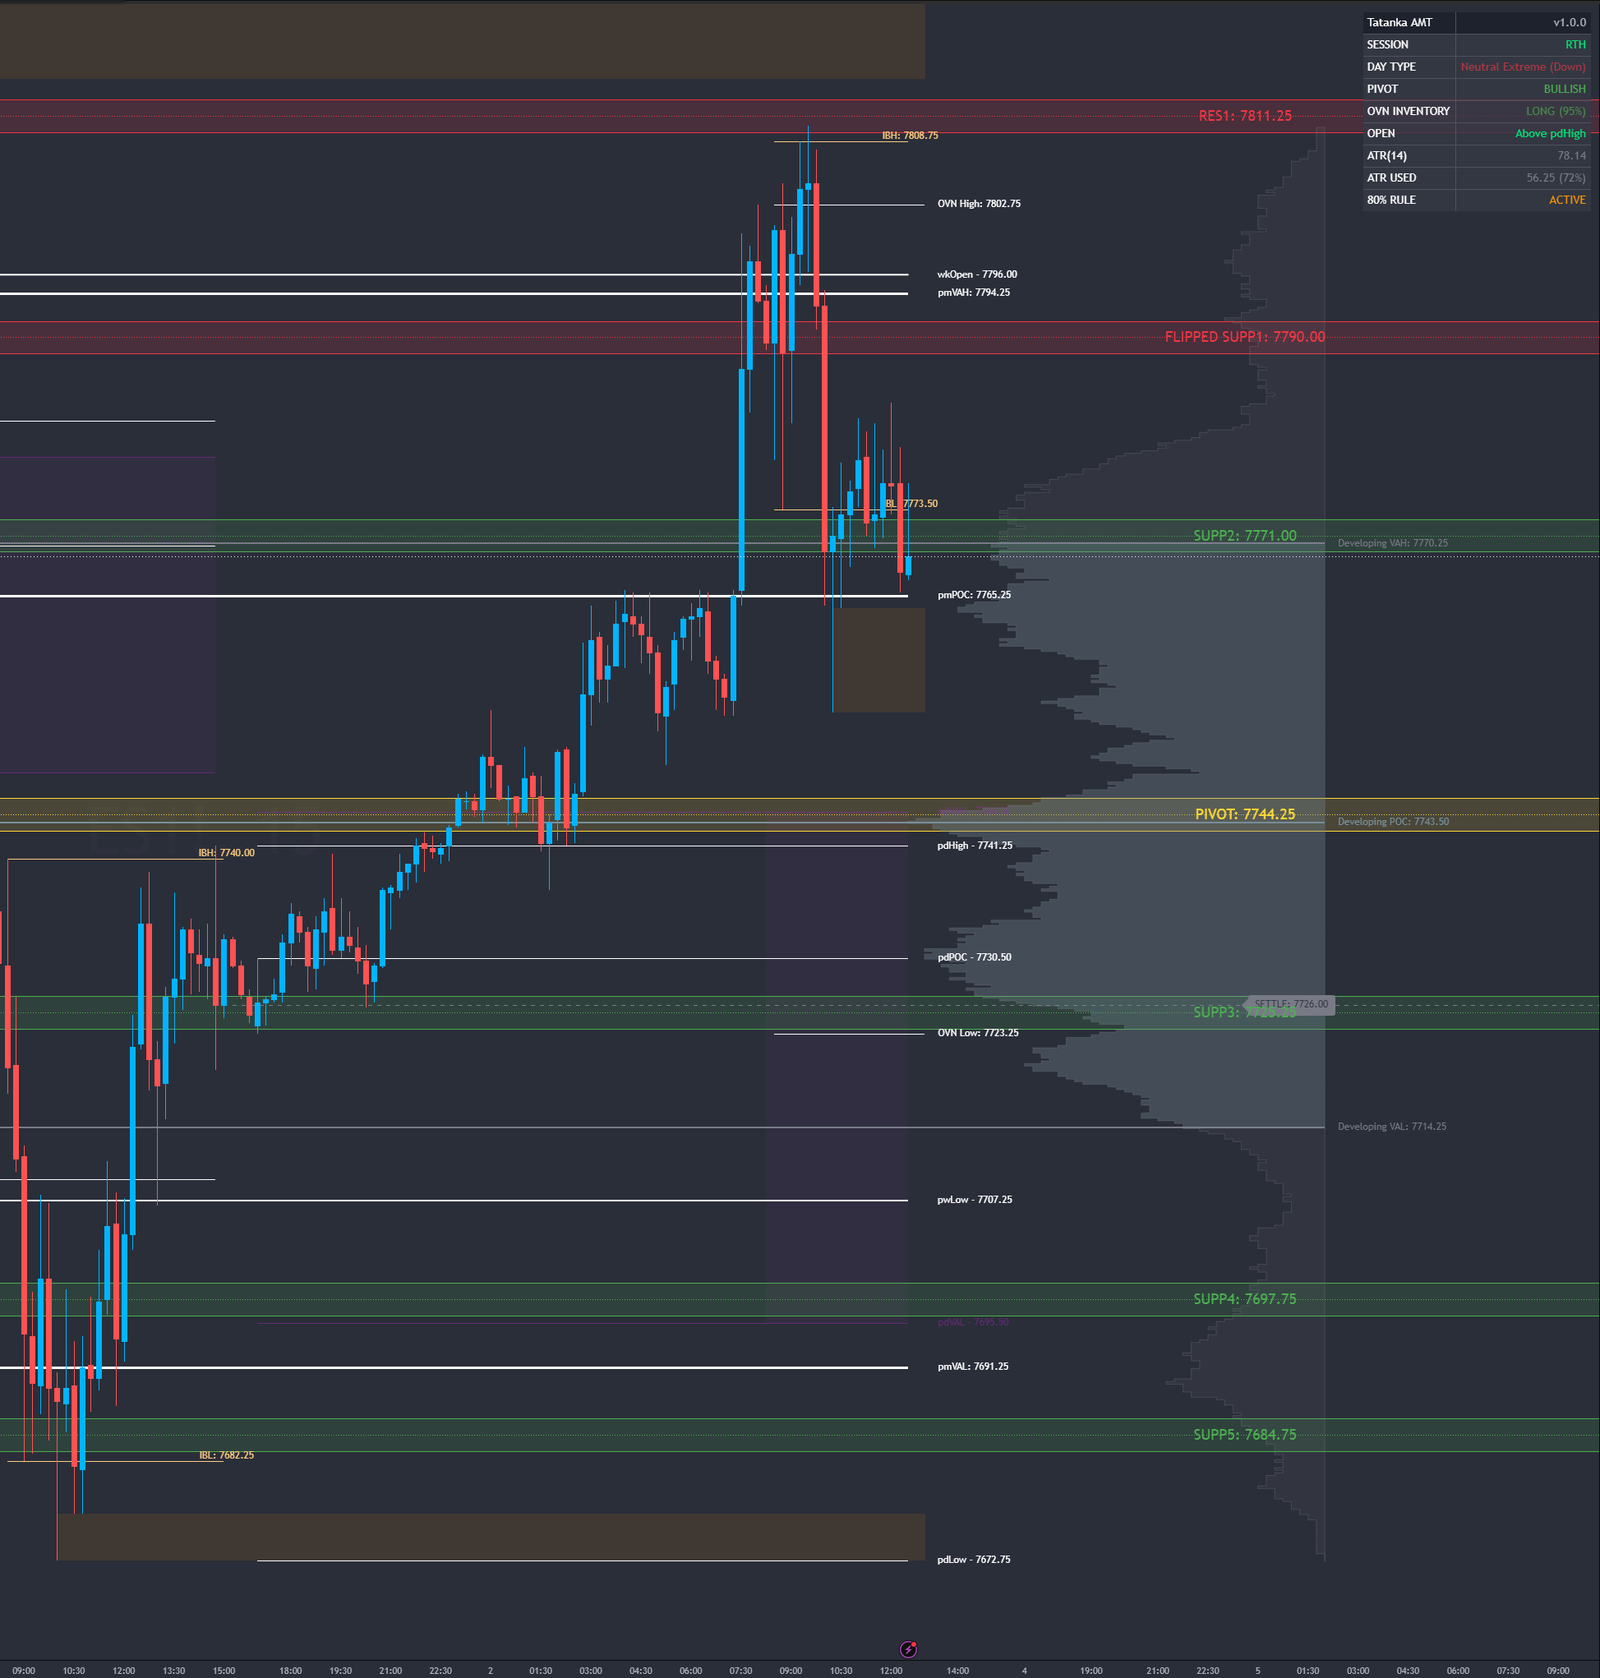
Task: Click the PIVOT: 7744.25 label
Action: [1245, 814]
